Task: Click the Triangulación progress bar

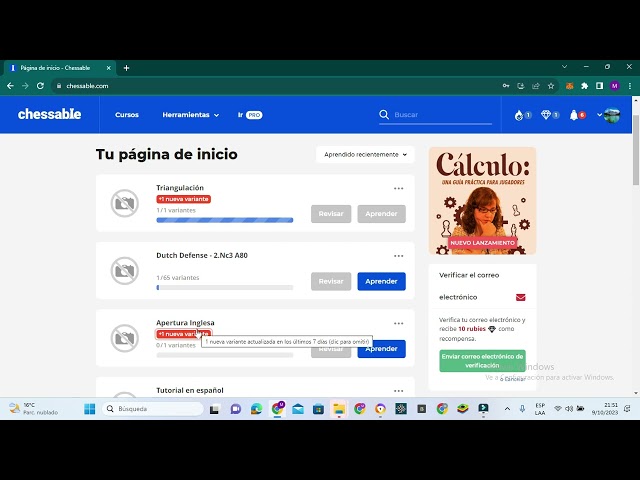Action: coord(224,220)
